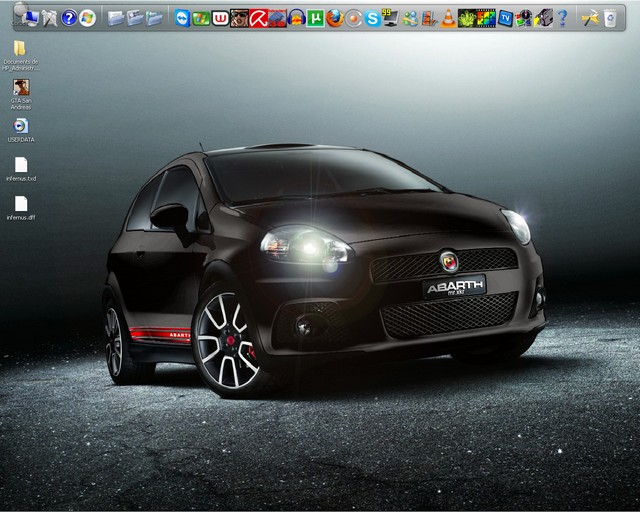This screenshot has height=512, width=640.
Task: Launch Windows Live Messenger icon
Action: click(410, 18)
